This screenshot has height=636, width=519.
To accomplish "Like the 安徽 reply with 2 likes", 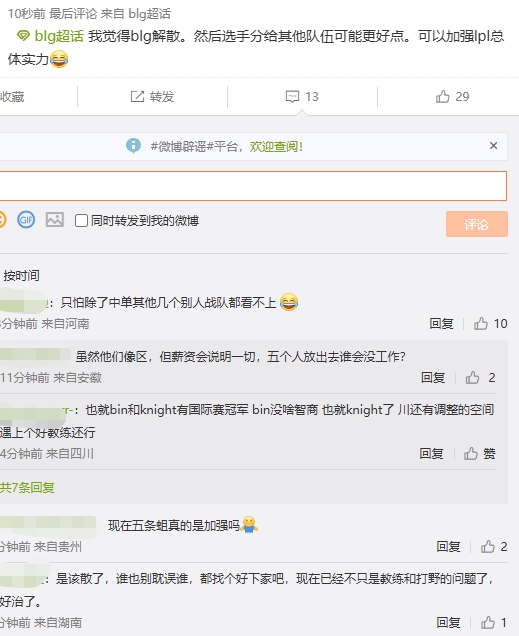I will [x=480, y=378].
